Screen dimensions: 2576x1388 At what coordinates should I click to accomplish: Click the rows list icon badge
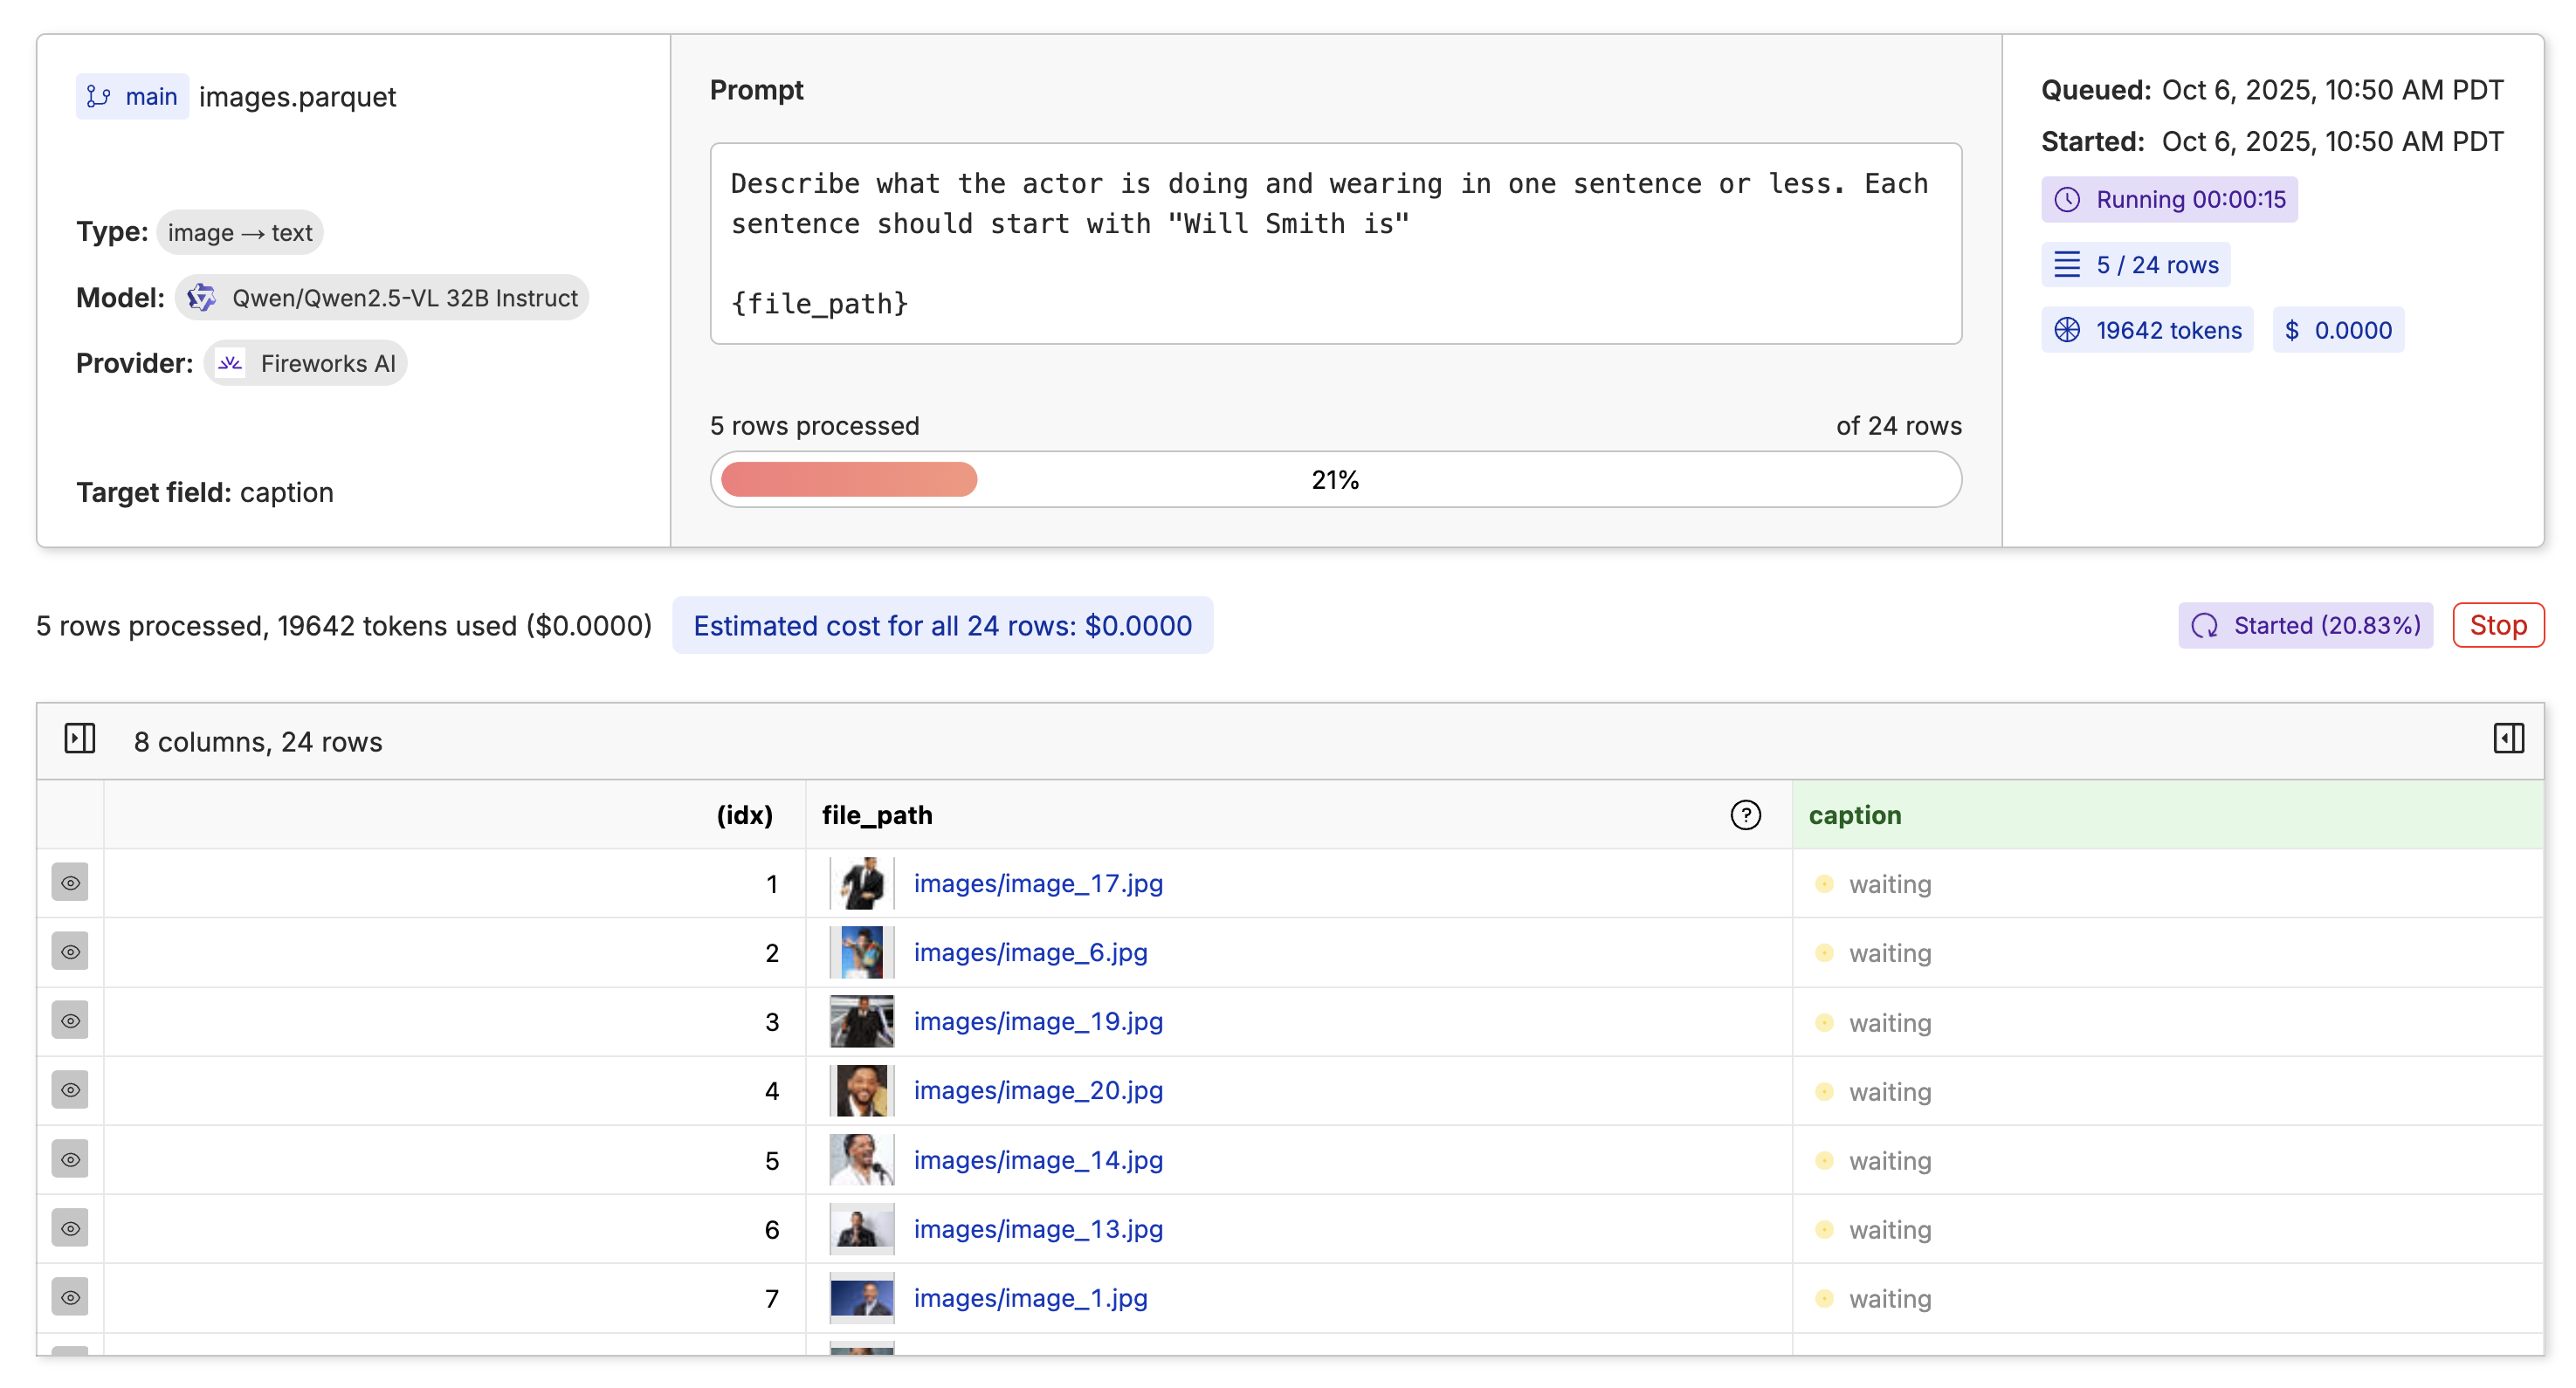tap(2067, 265)
